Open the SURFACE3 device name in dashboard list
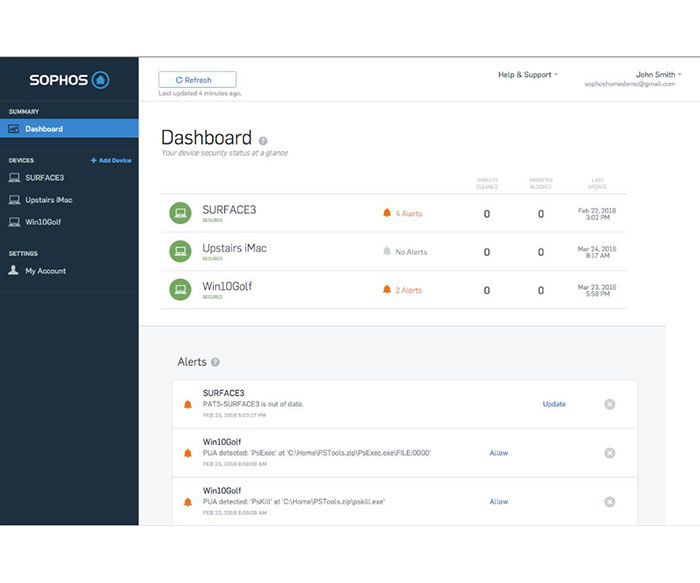700x583 pixels. [x=229, y=210]
